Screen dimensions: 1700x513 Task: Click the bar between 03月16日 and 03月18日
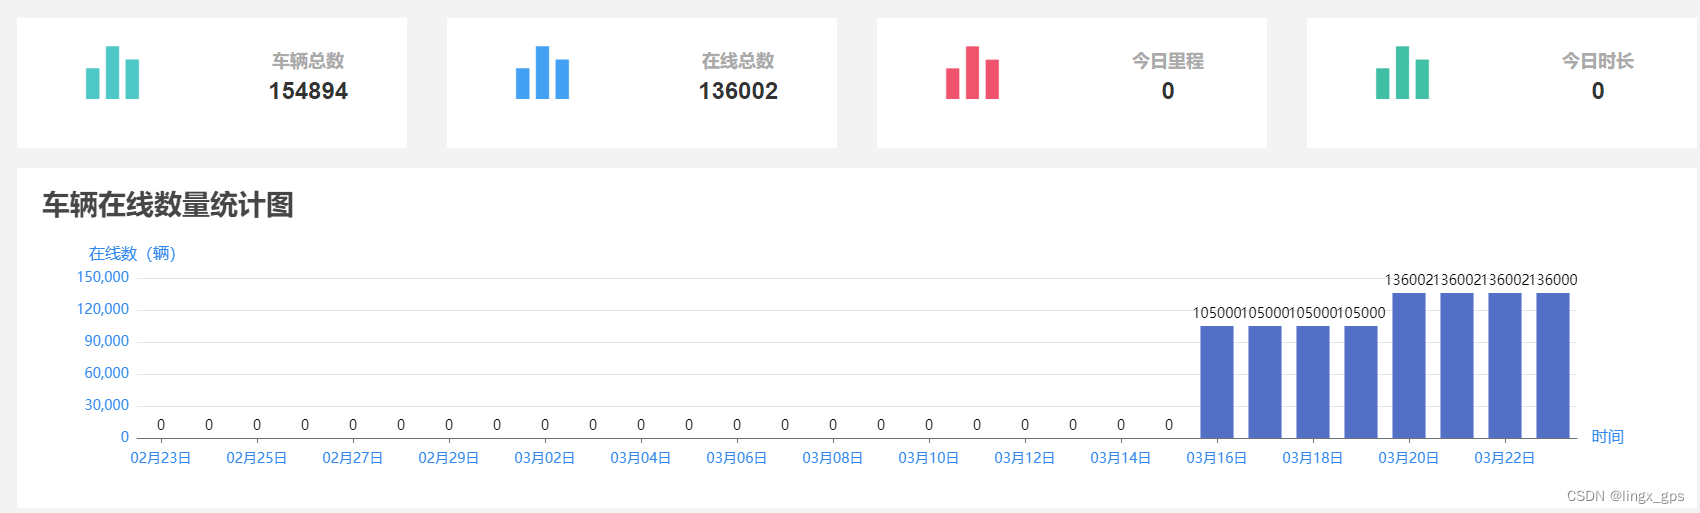click(x=1265, y=382)
